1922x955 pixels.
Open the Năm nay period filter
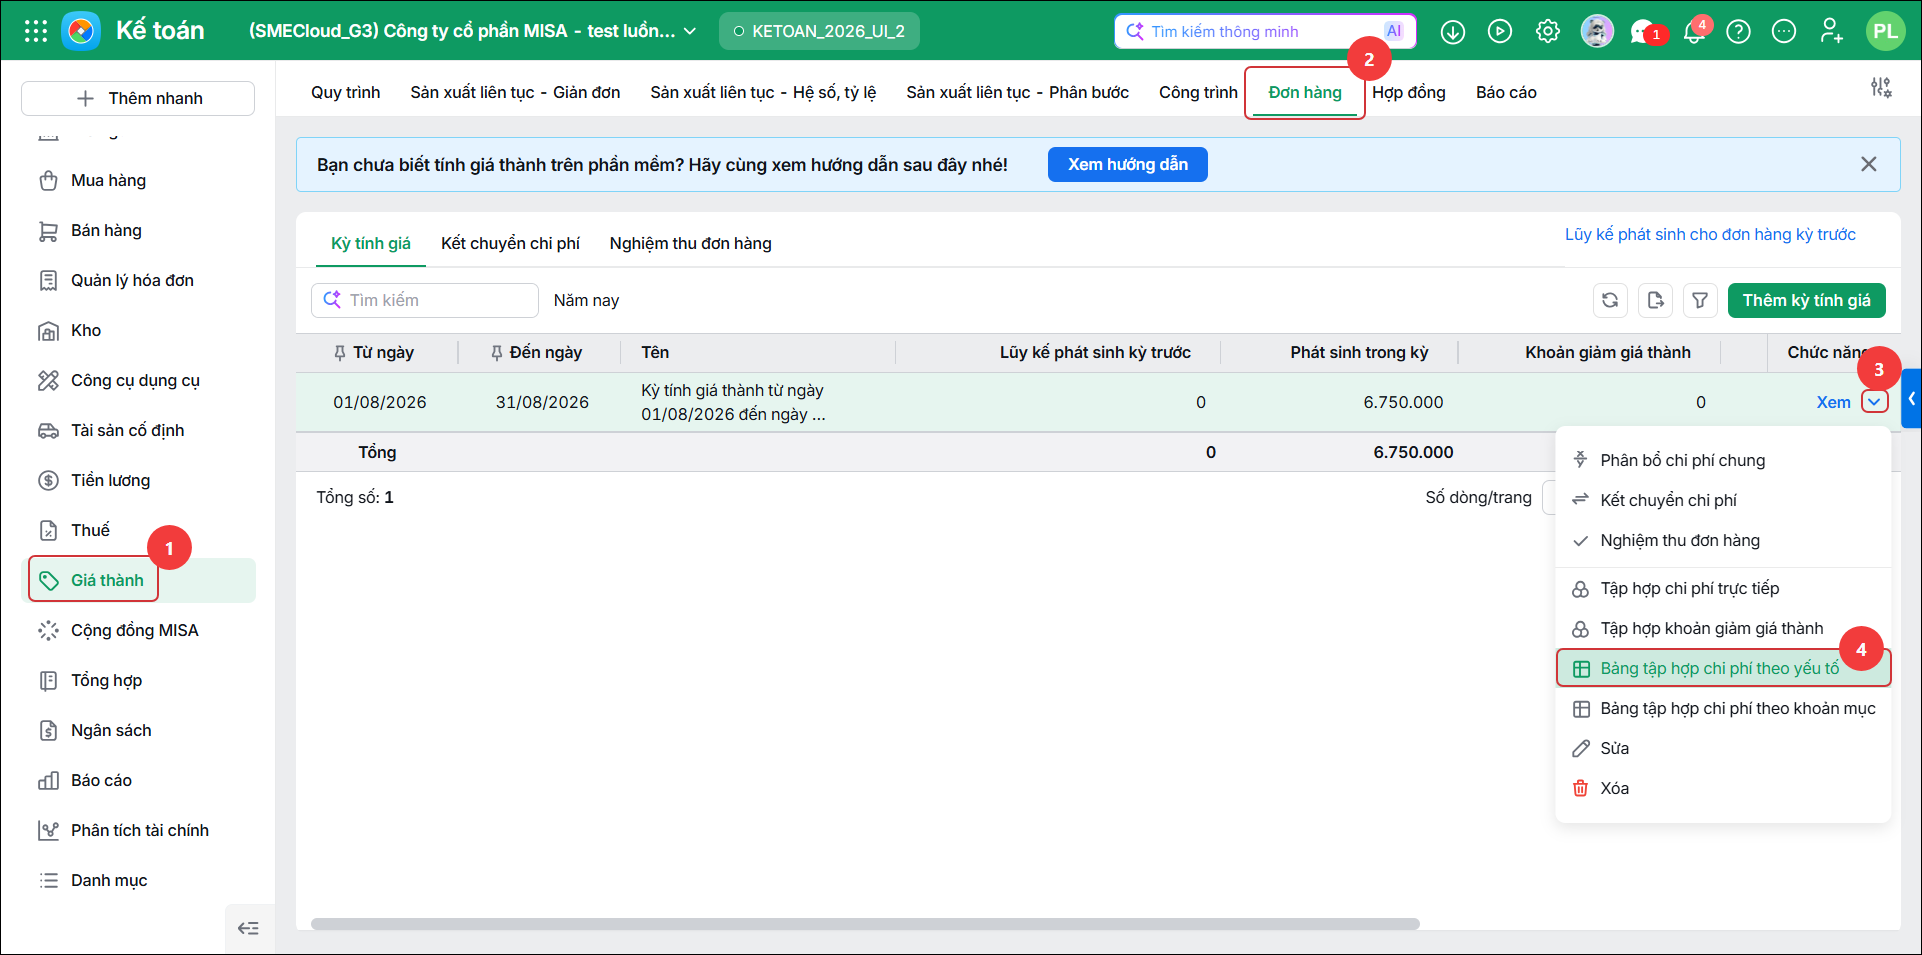[586, 300]
